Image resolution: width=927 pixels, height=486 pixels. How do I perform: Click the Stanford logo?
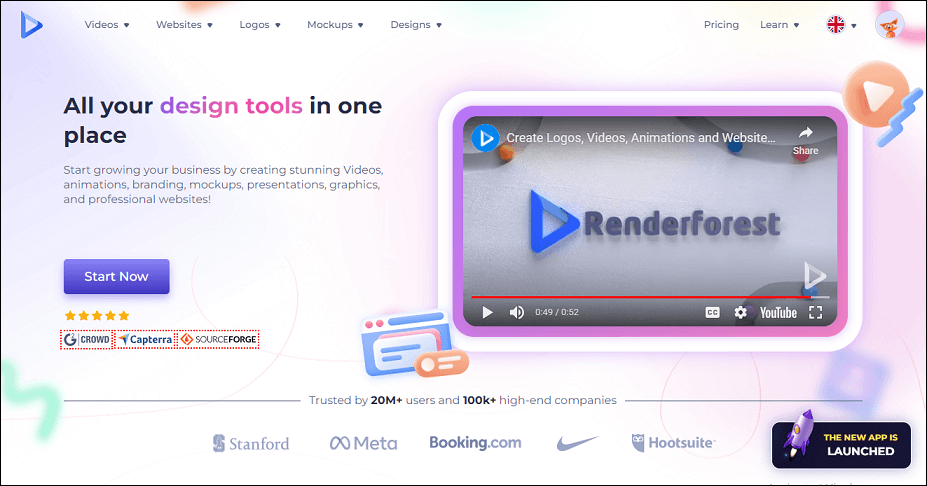251,443
